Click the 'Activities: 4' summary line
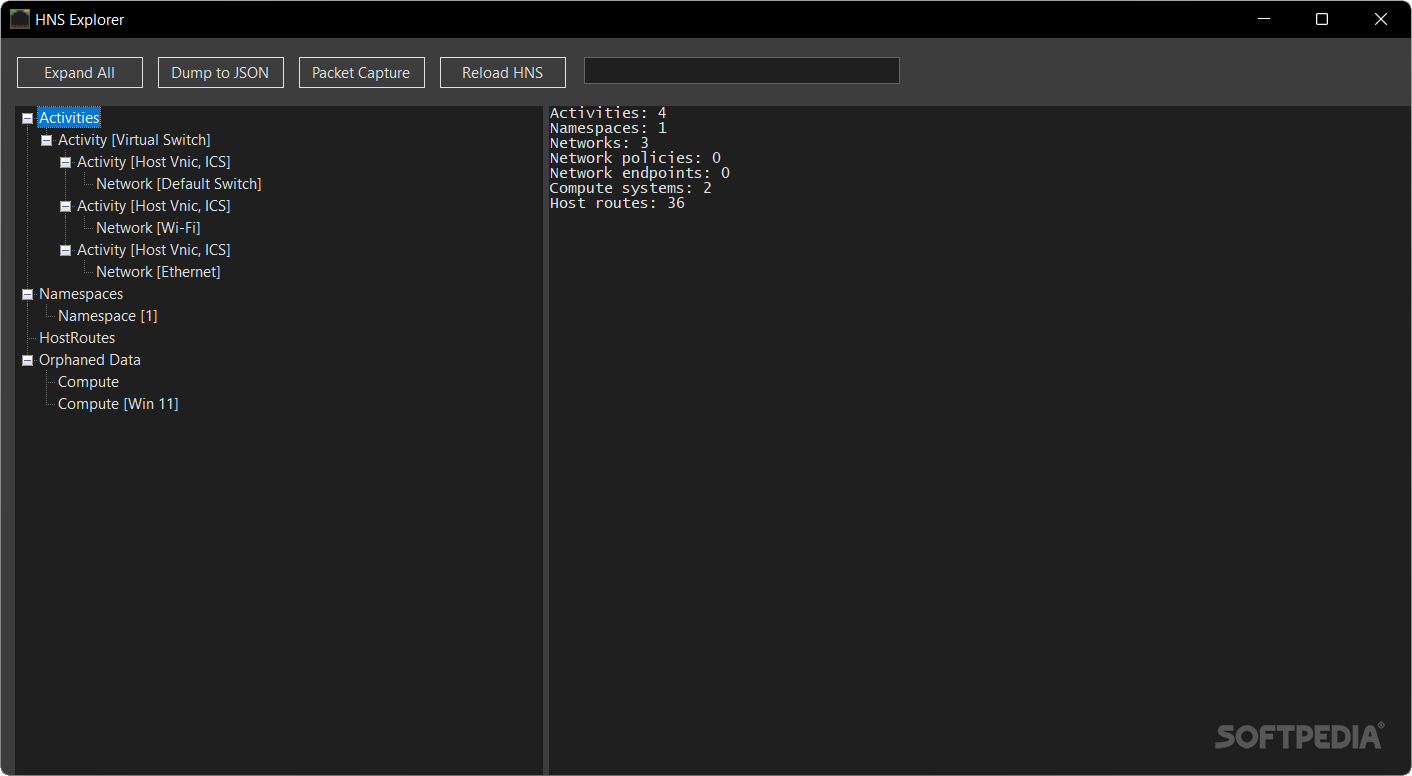Viewport: 1412px width, 776px height. [x=608, y=113]
